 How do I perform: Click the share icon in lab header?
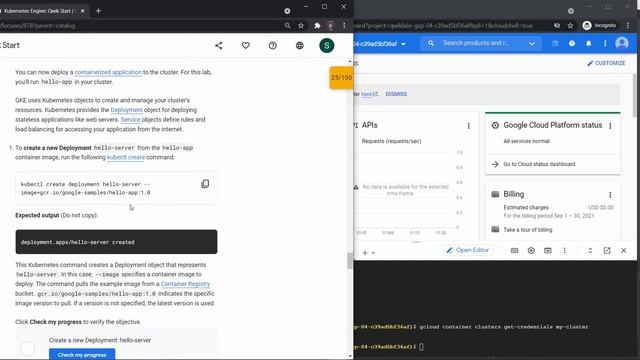click(x=219, y=45)
